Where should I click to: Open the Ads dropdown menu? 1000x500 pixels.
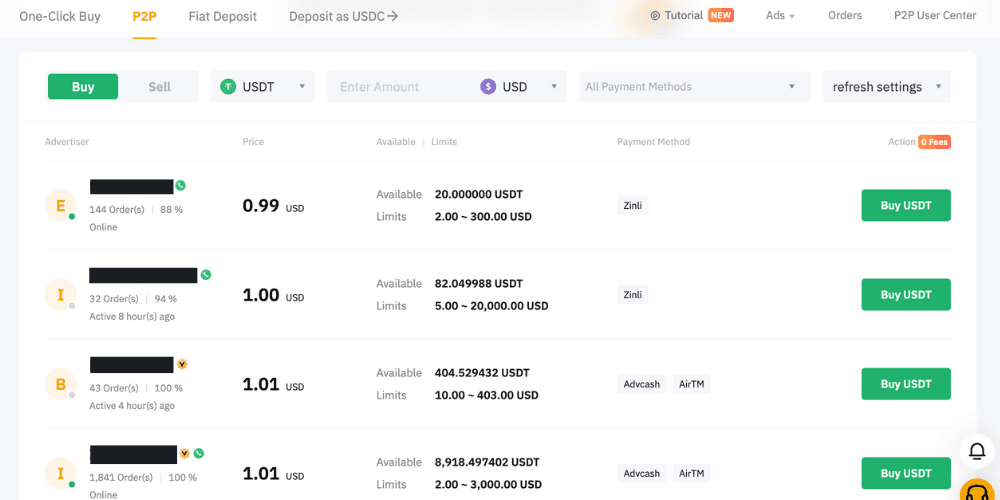click(780, 16)
